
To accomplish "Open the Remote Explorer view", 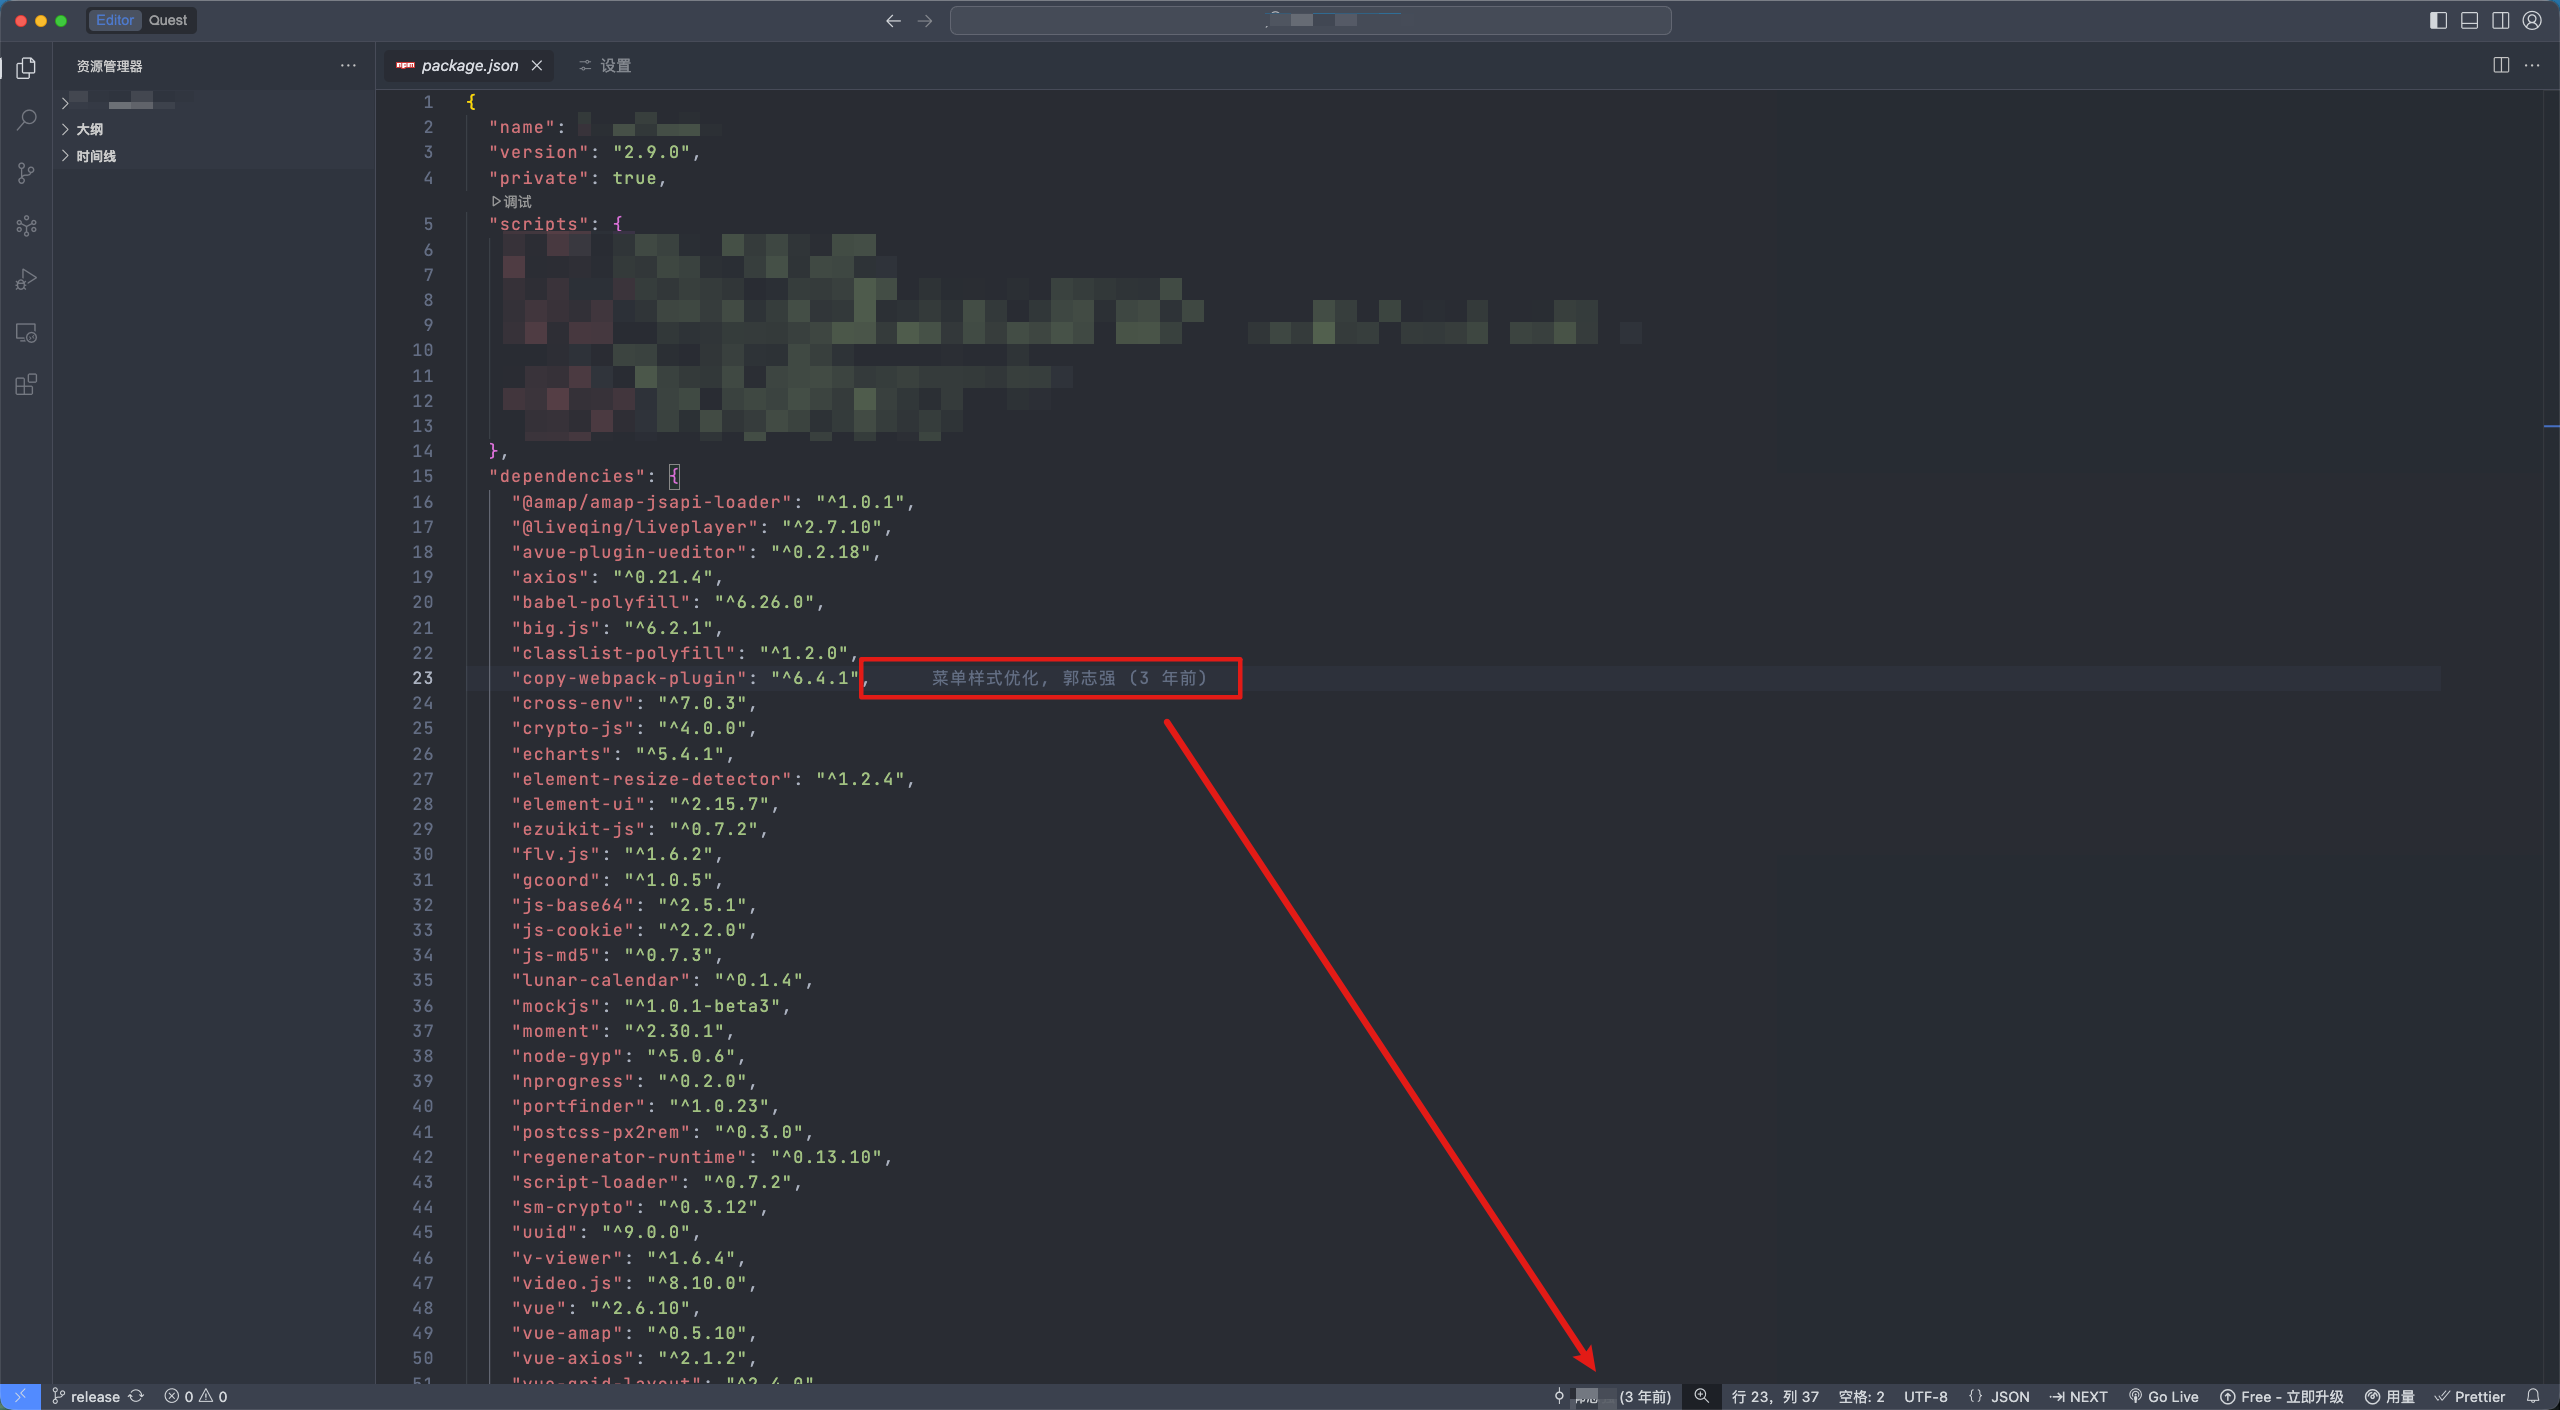I will click(x=27, y=333).
